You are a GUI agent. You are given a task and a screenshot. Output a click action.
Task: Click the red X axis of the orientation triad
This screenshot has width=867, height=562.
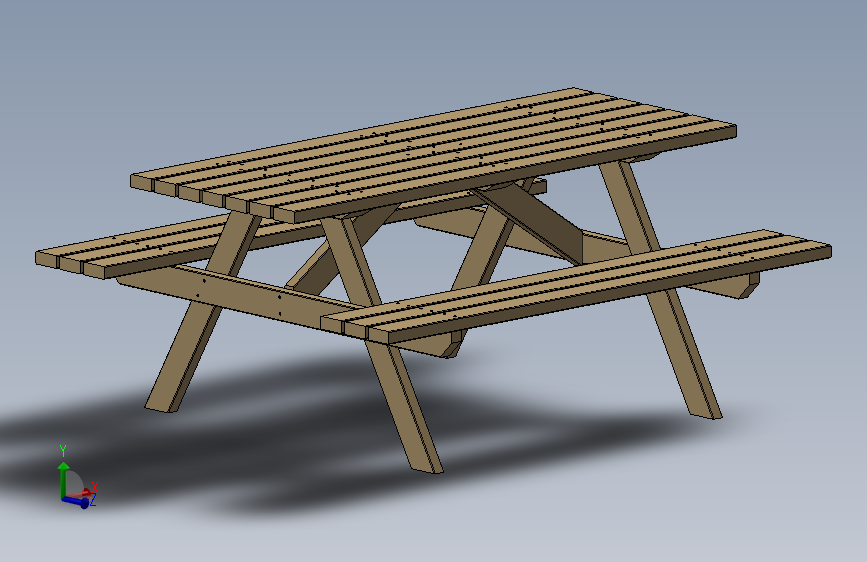[80, 493]
